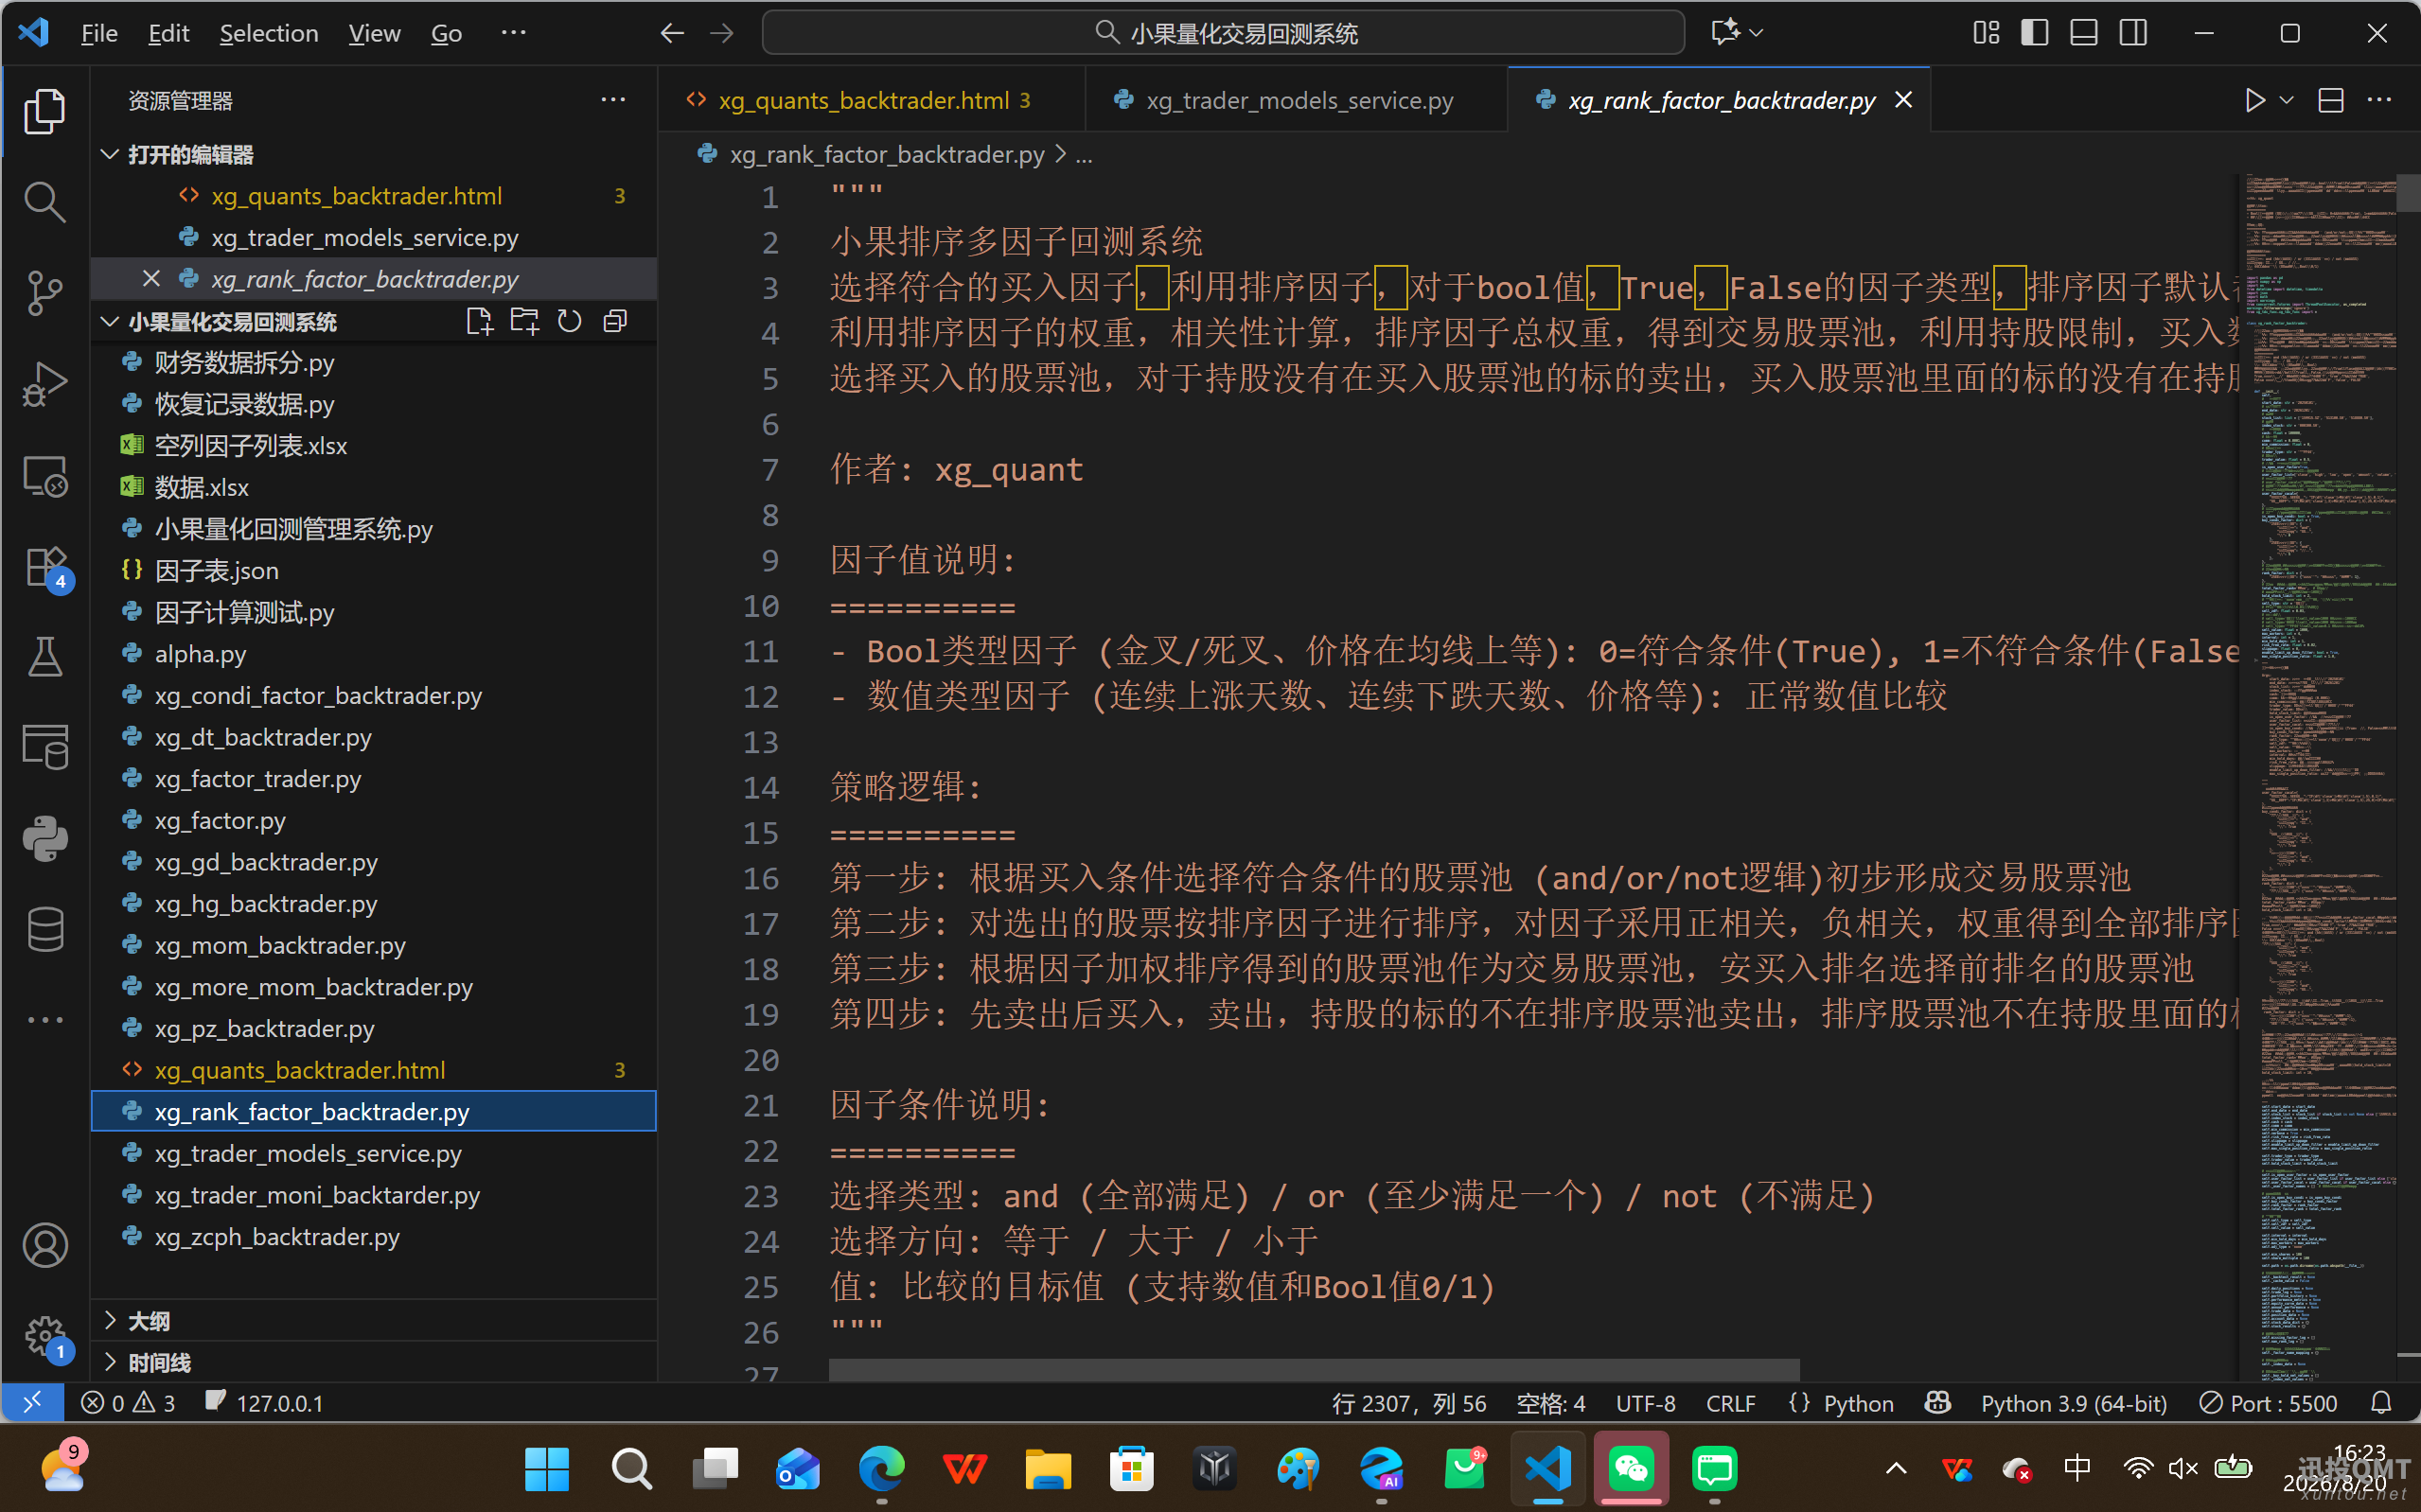Open the Edit menu
The width and height of the screenshot is (2421, 1512).
pos(168,33)
